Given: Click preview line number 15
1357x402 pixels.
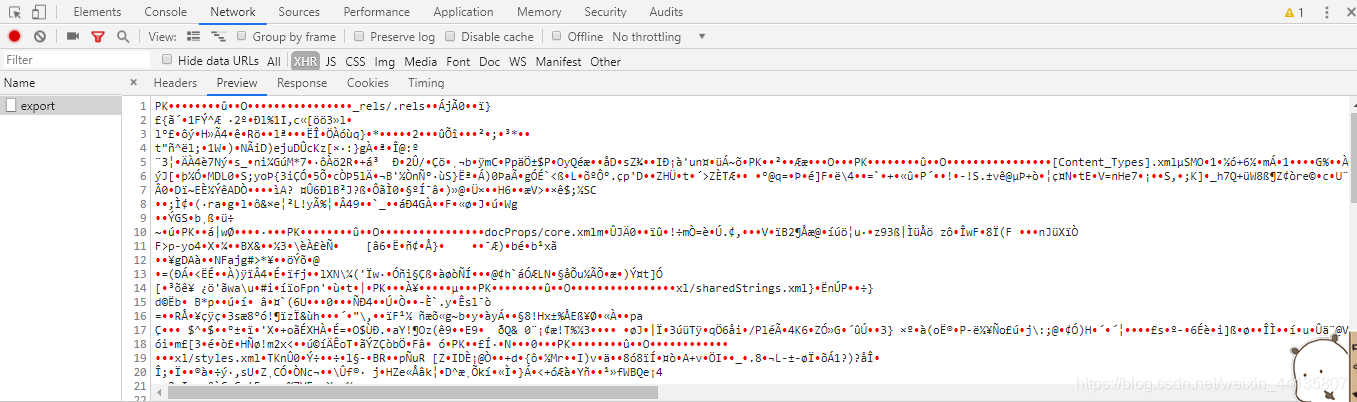Looking at the screenshot, I should point(140,302).
